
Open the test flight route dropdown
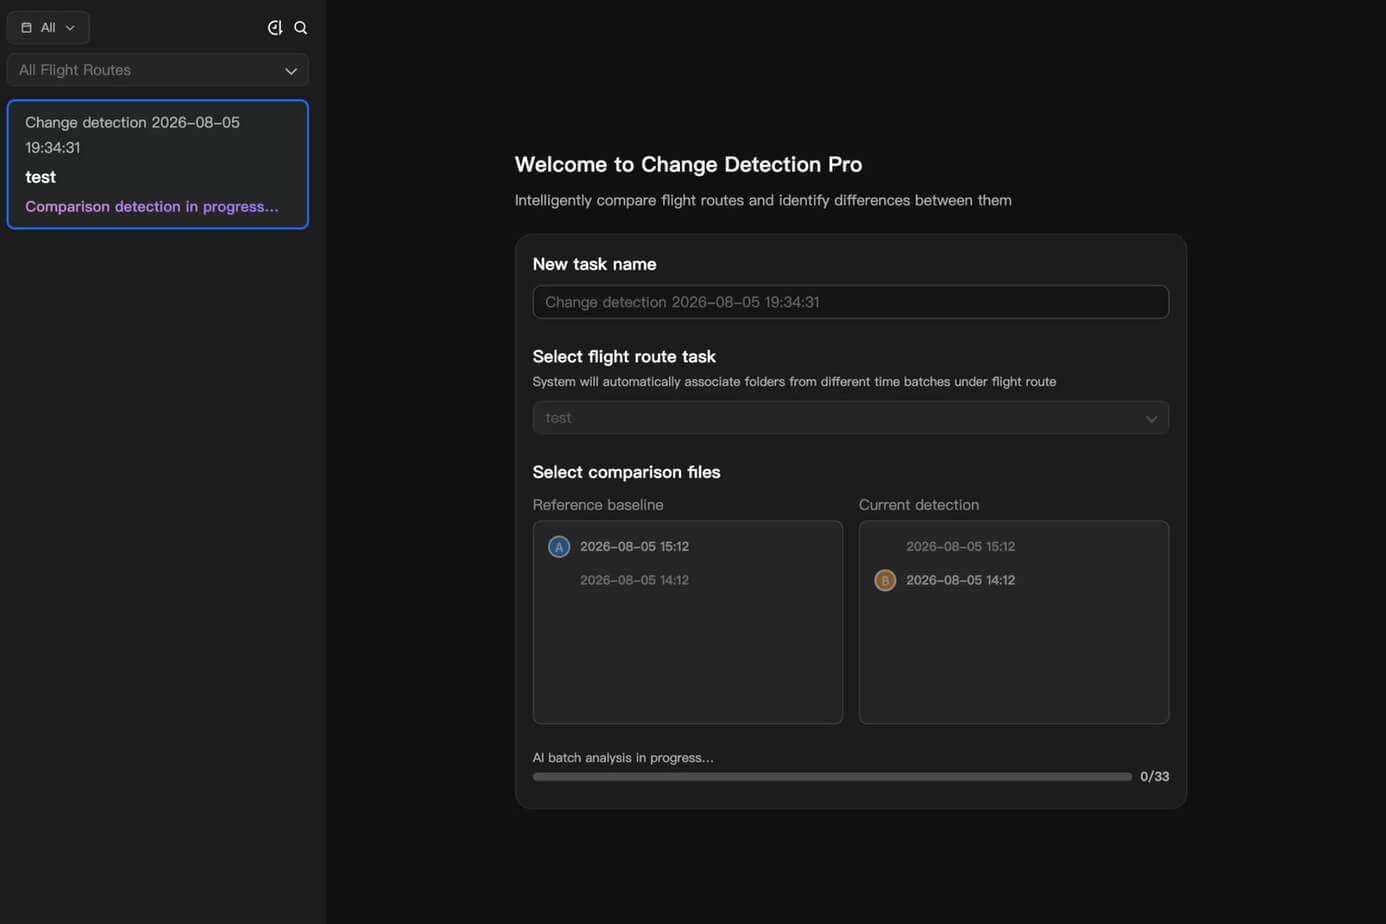pyautogui.click(x=851, y=418)
